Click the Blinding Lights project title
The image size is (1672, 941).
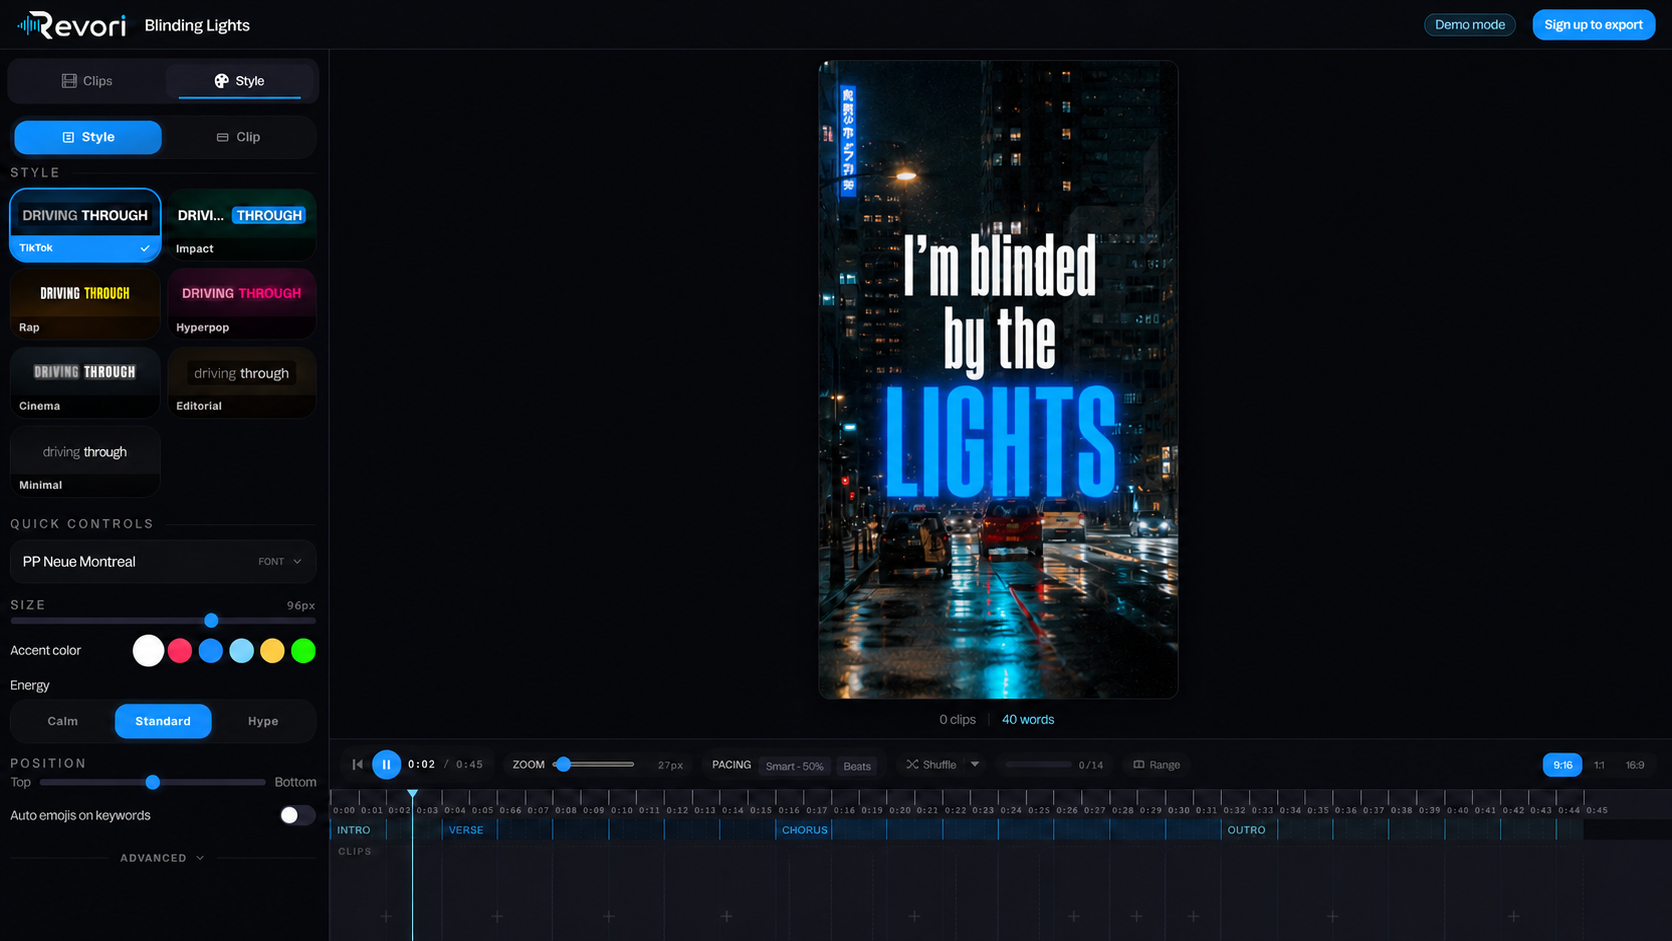pyautogui.click(x=197, y=25)
